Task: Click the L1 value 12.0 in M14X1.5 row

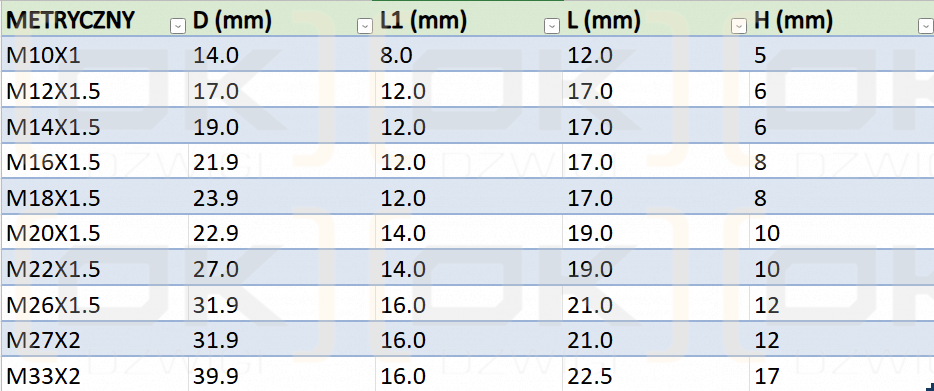Action: click(x=403, y=127)
